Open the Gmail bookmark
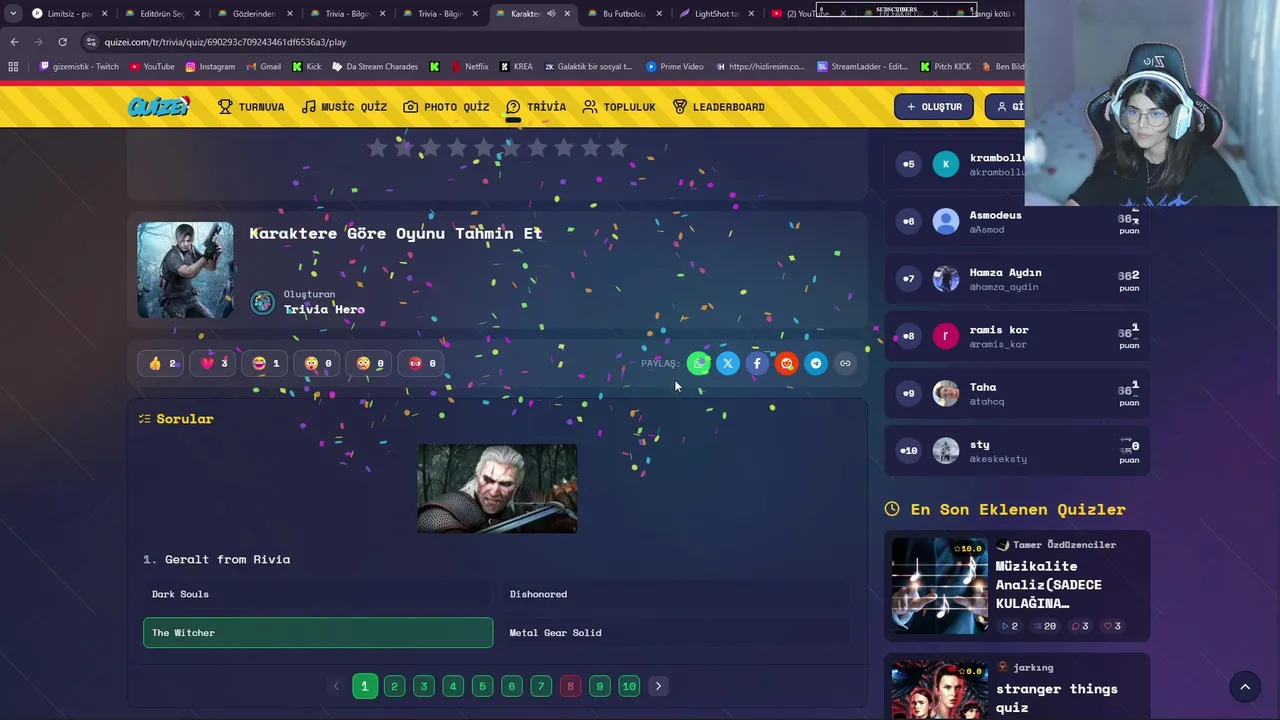The width and height of the screenshot is (1280, 720). [x=263, y=67]
